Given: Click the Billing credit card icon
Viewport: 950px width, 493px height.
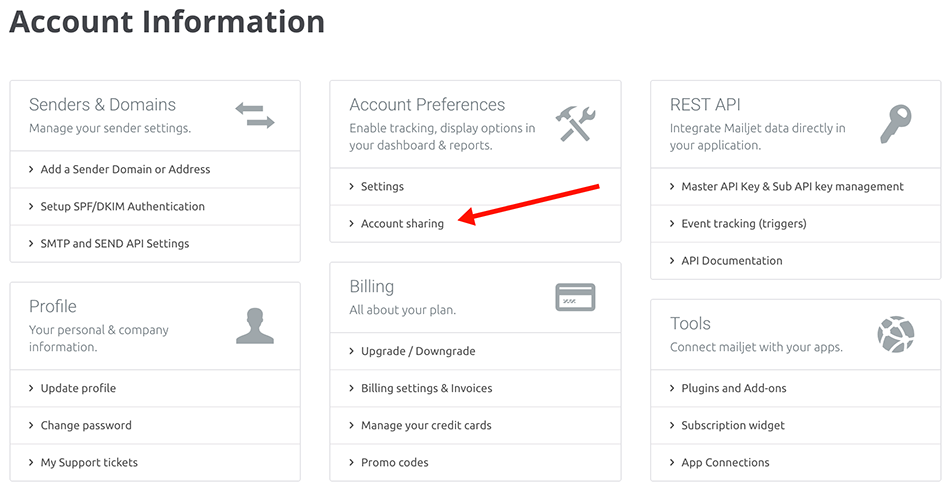Looking at the screenshot, I should (576, 297).
